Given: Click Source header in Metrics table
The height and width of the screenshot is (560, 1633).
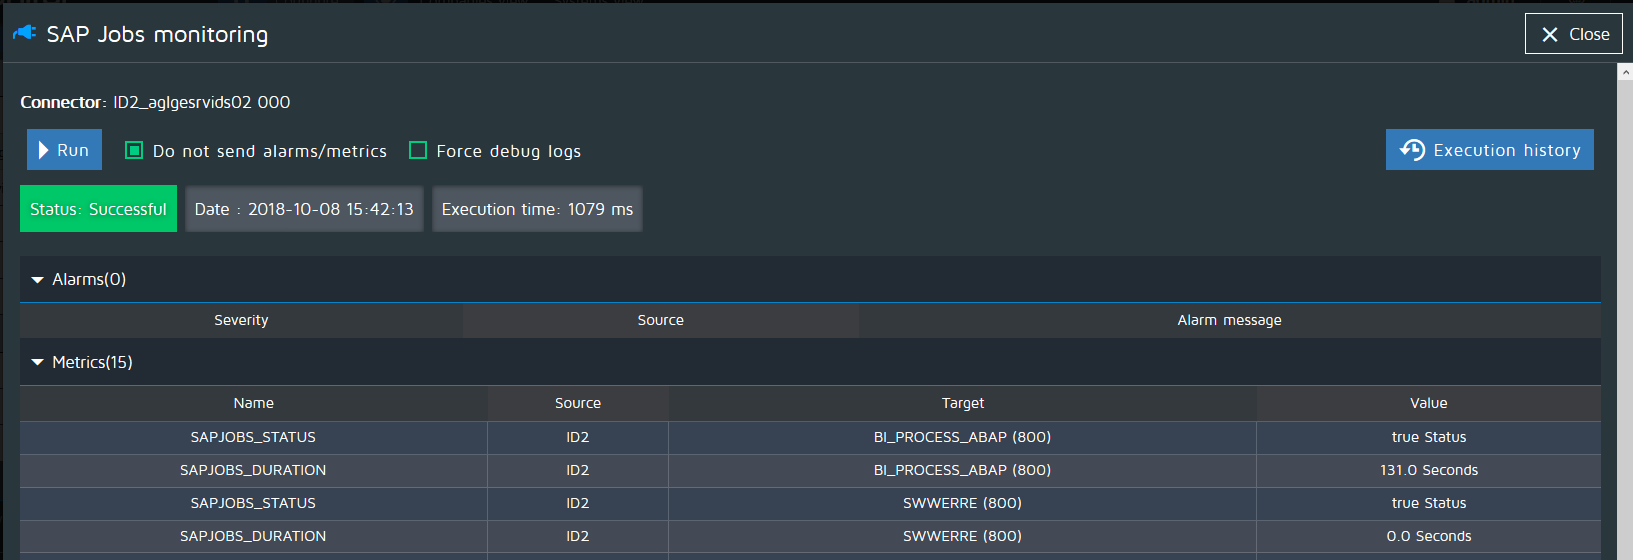Looking at the screenshot, I should click(577, 404).
